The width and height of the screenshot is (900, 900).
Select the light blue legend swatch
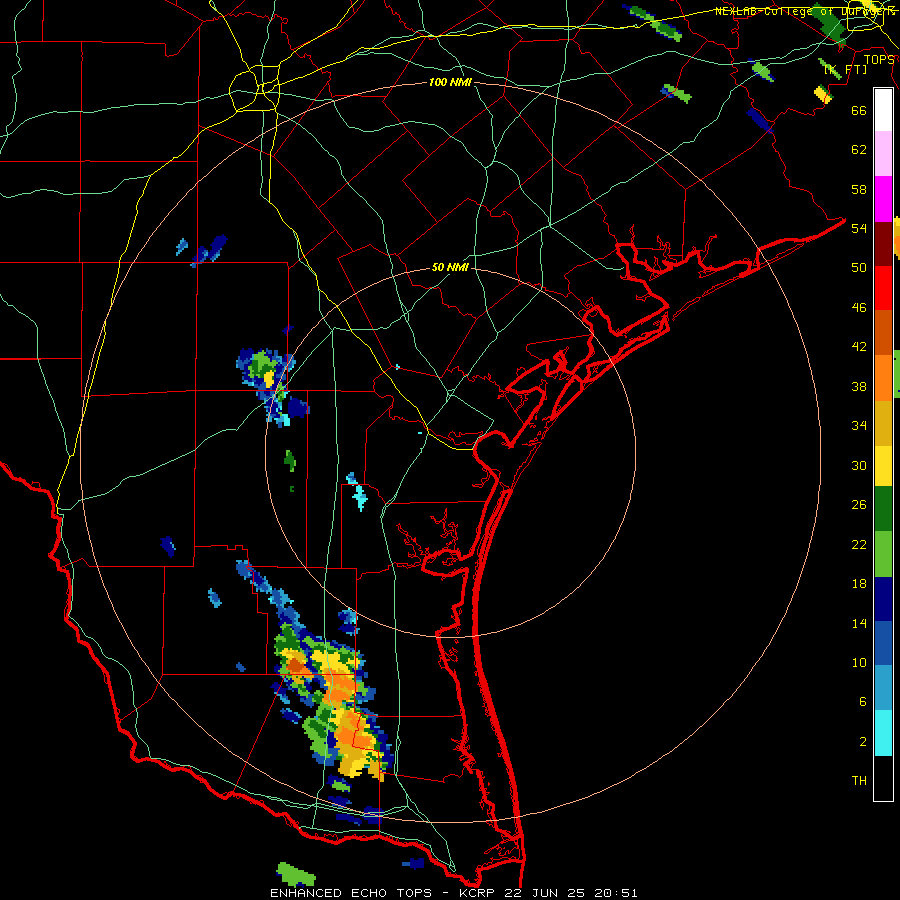tap(883, 688)
